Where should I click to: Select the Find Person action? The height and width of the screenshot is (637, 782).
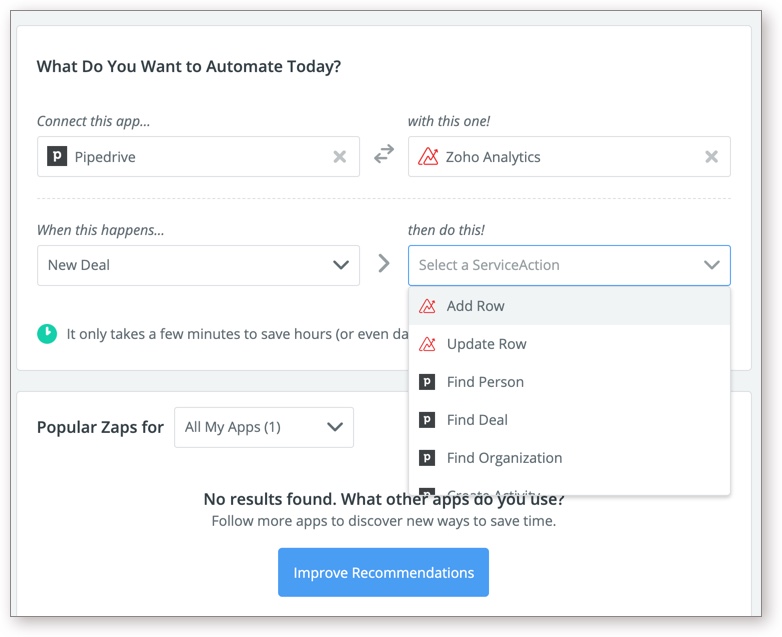pyautogui.click(x=485, y=382)
